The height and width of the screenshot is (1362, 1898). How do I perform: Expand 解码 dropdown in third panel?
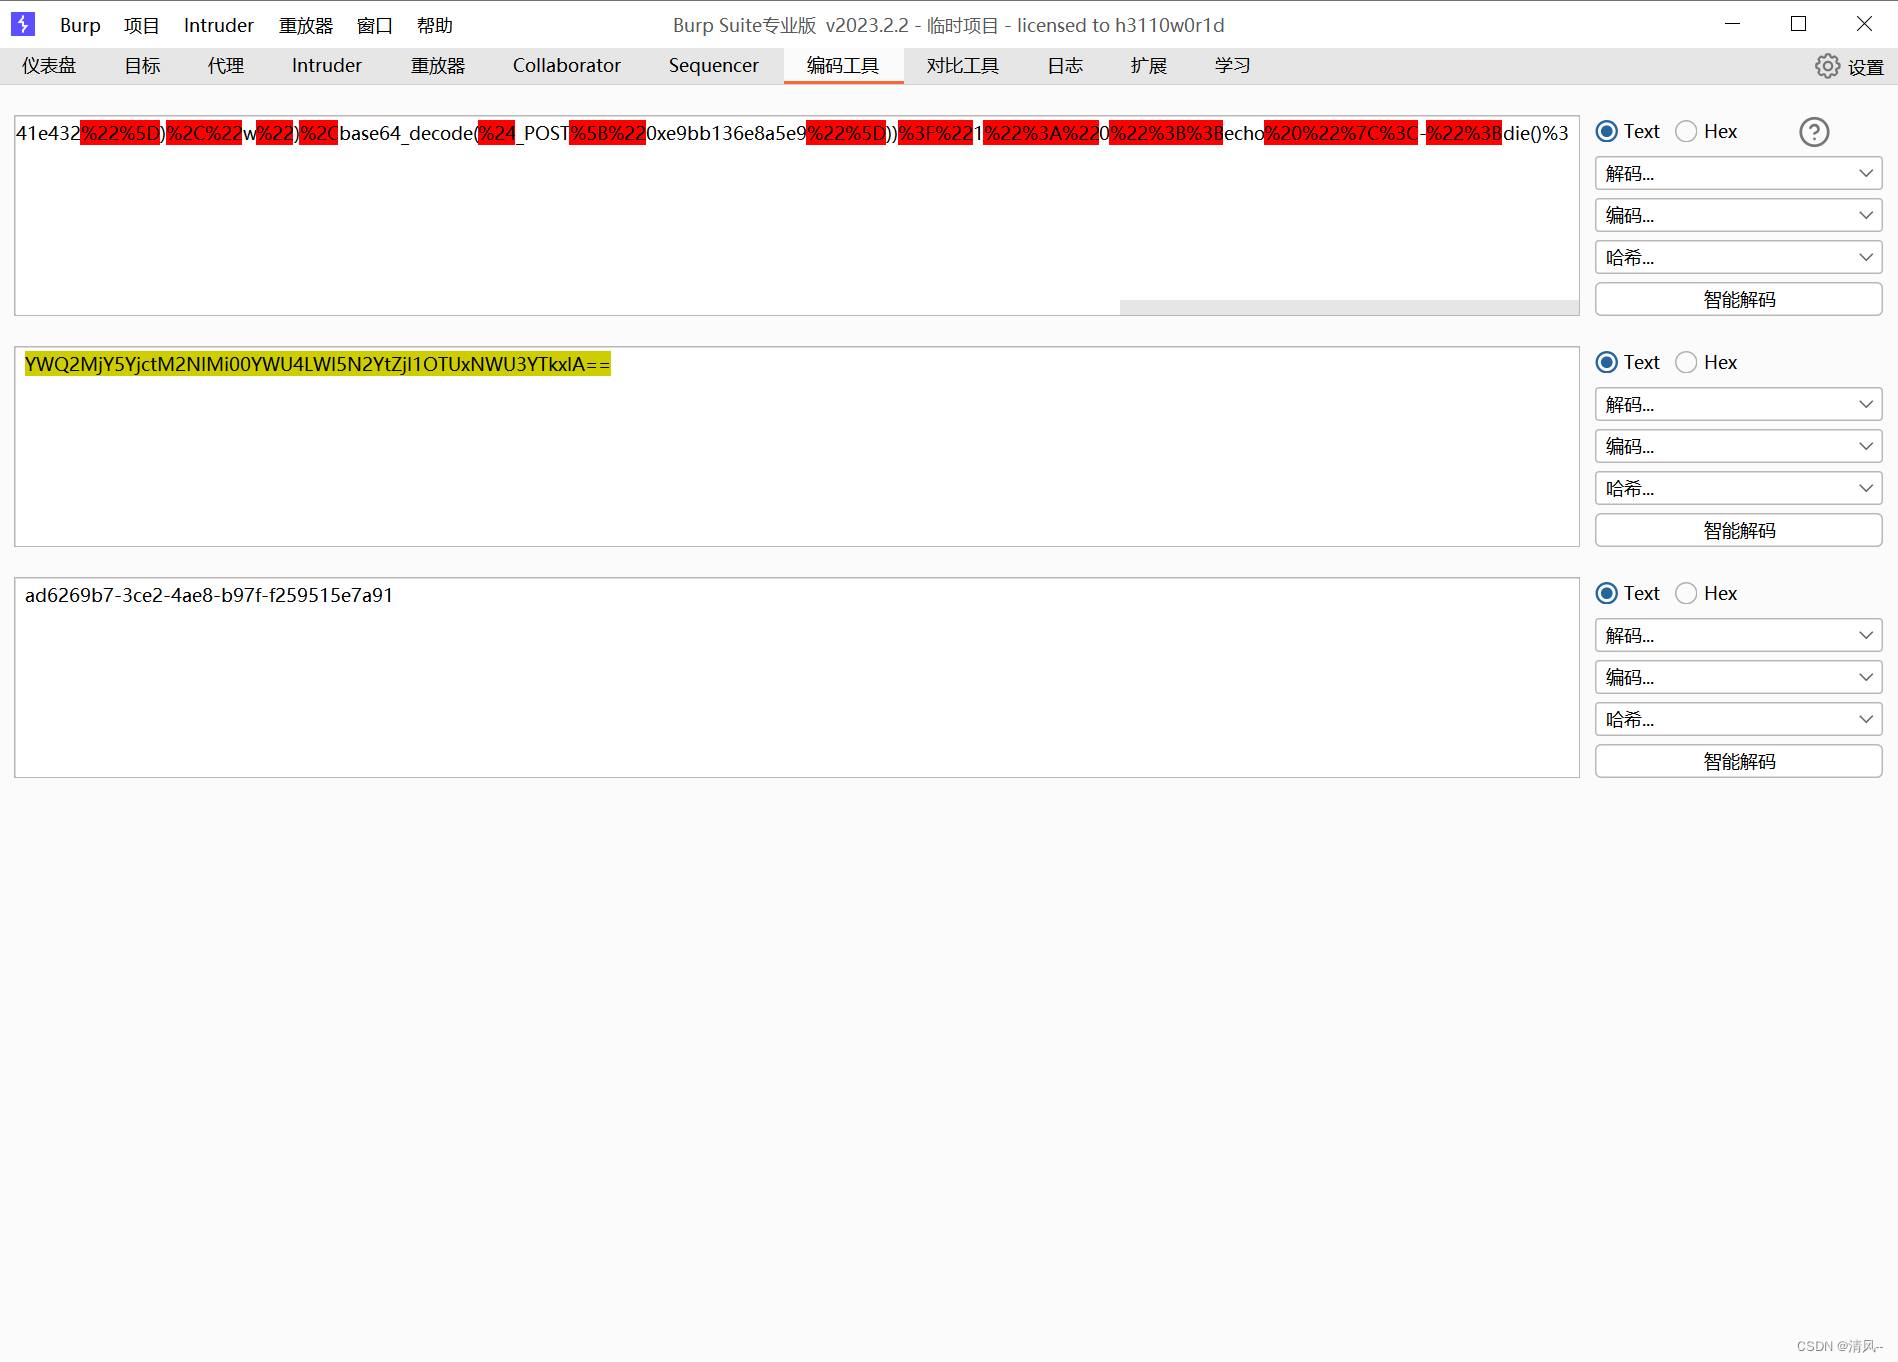pos(1738,635)
